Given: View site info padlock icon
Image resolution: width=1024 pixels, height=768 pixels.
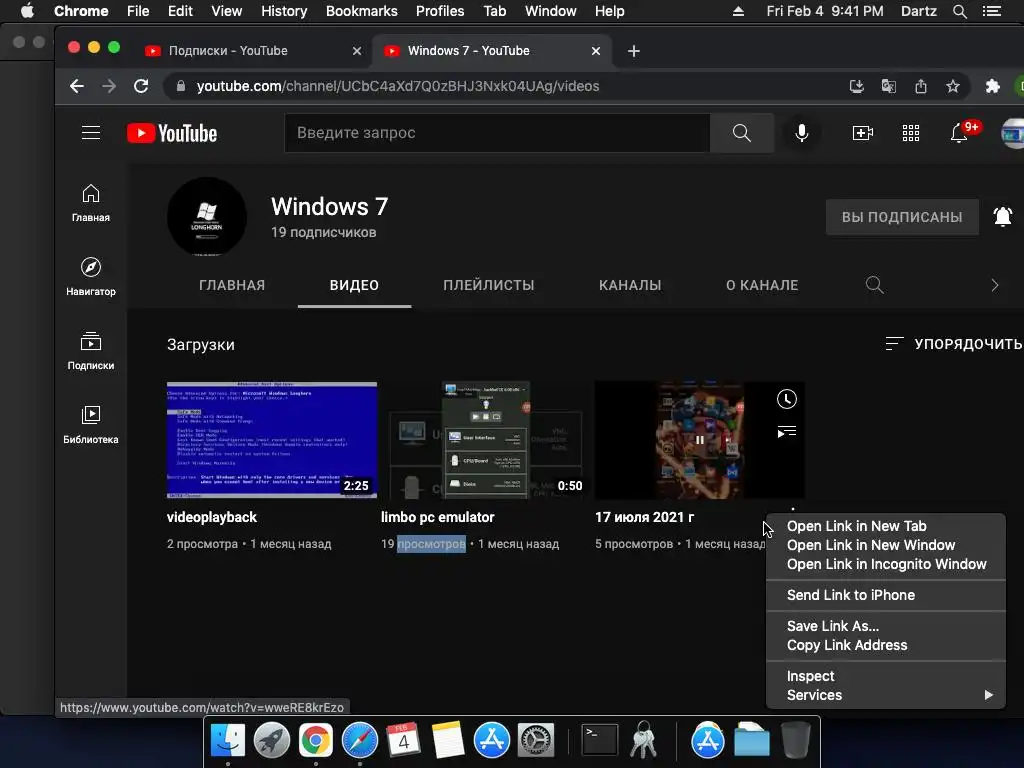Looking at the screenshot, I should pos(181,86).
